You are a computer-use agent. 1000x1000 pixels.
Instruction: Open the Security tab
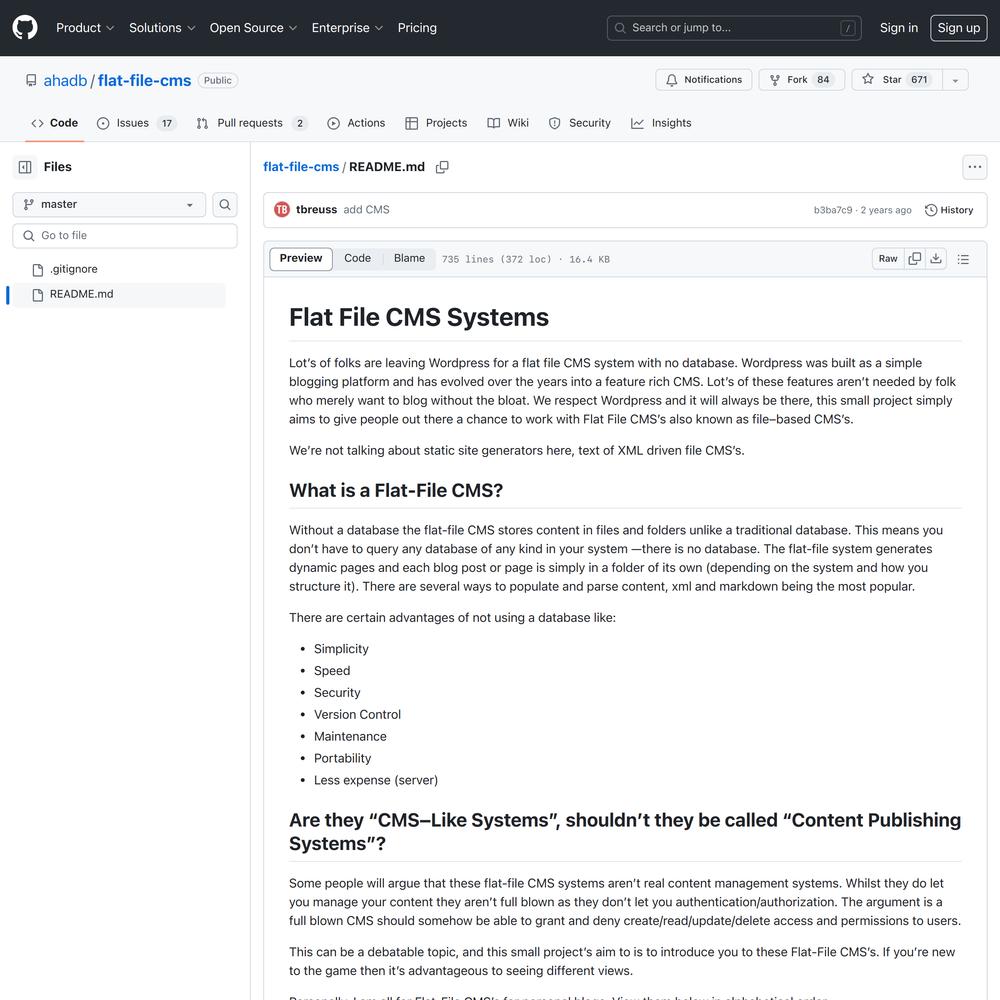coord(580,123)
